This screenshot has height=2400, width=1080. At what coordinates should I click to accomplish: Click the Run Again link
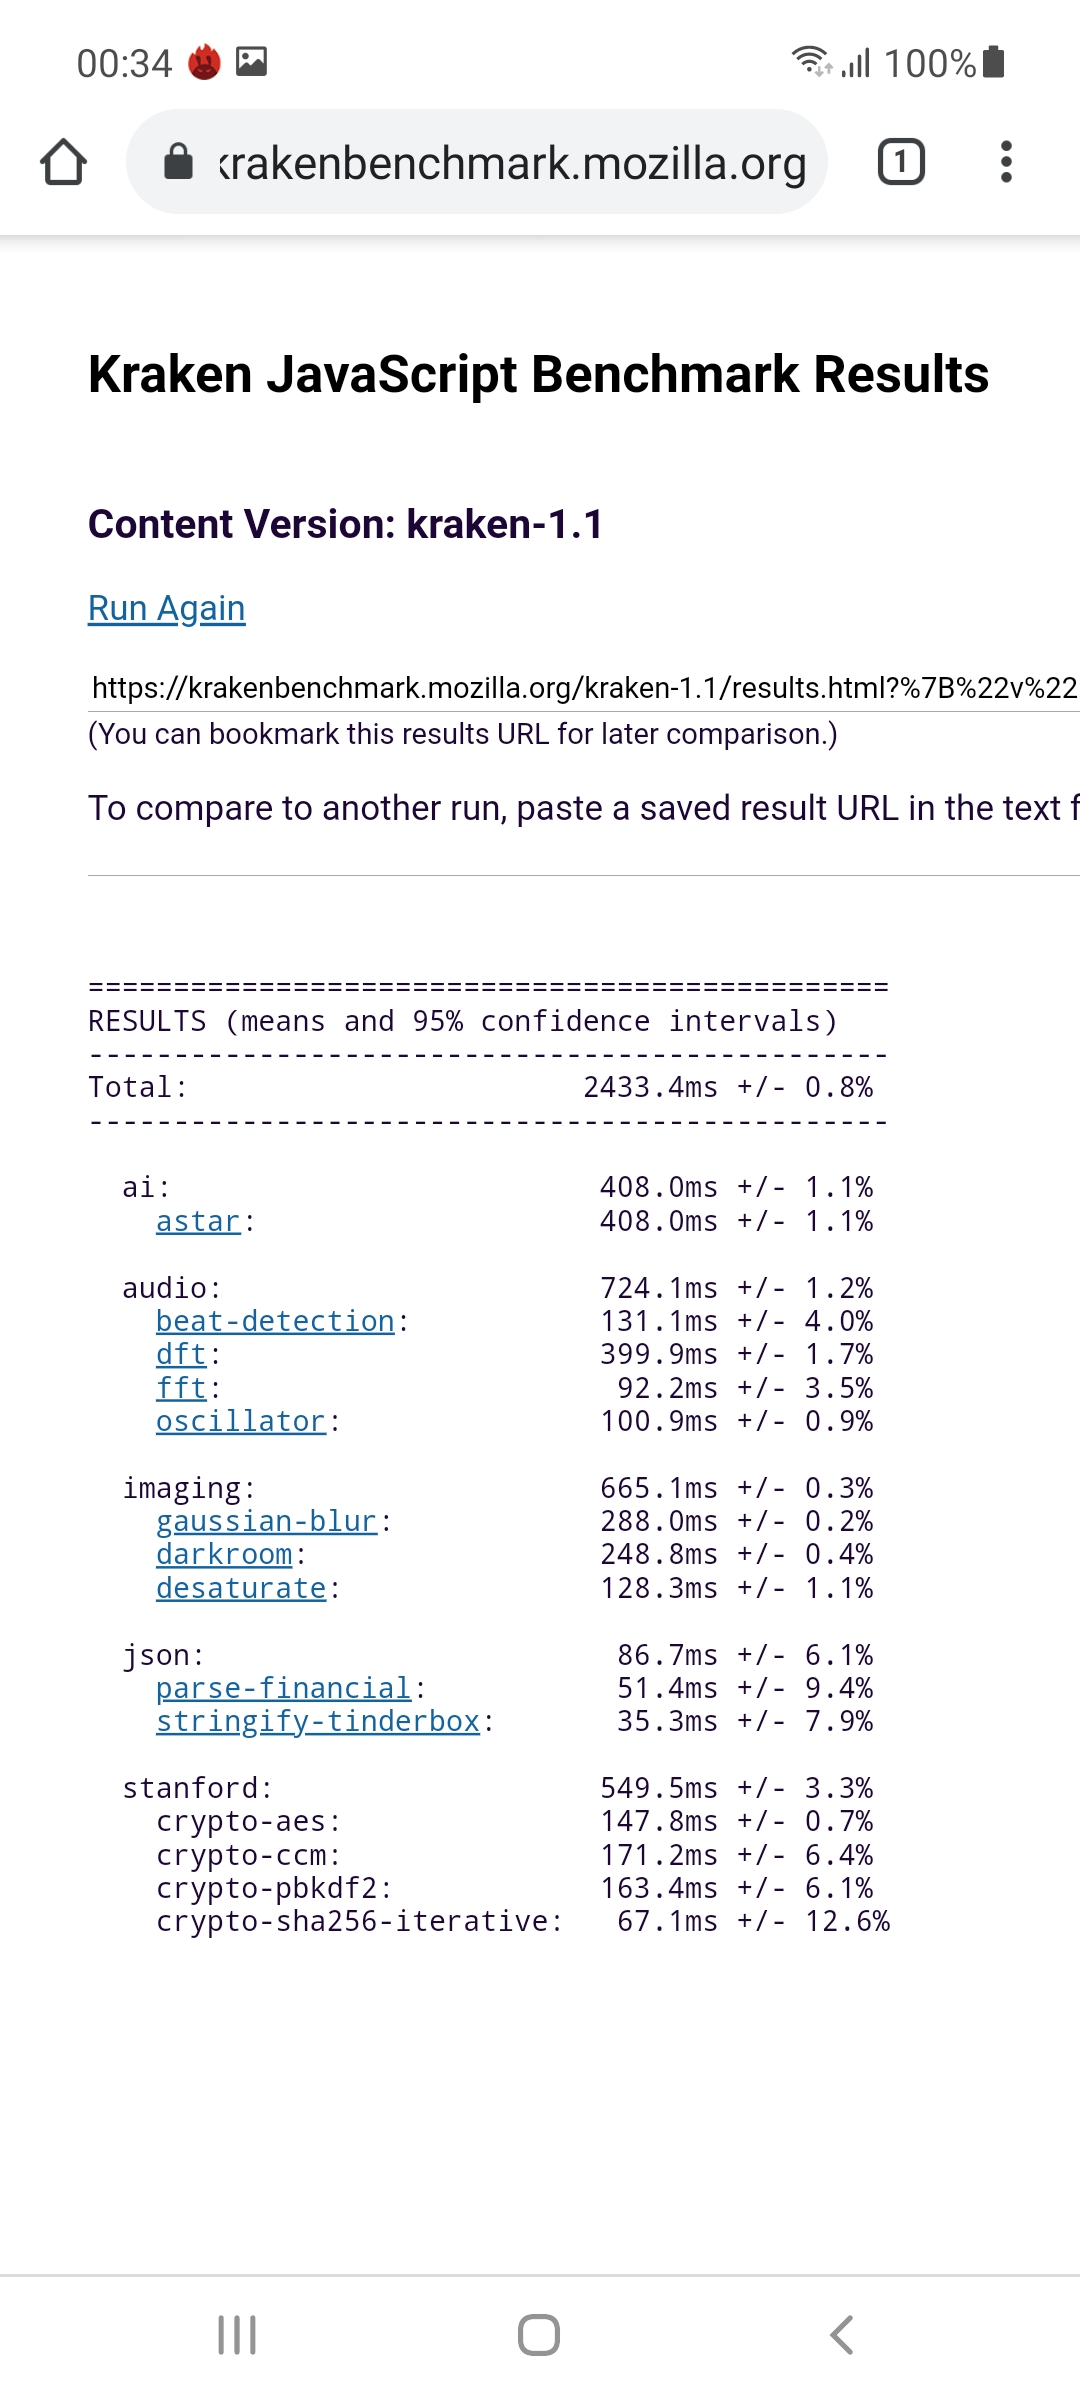pos(167,608)
